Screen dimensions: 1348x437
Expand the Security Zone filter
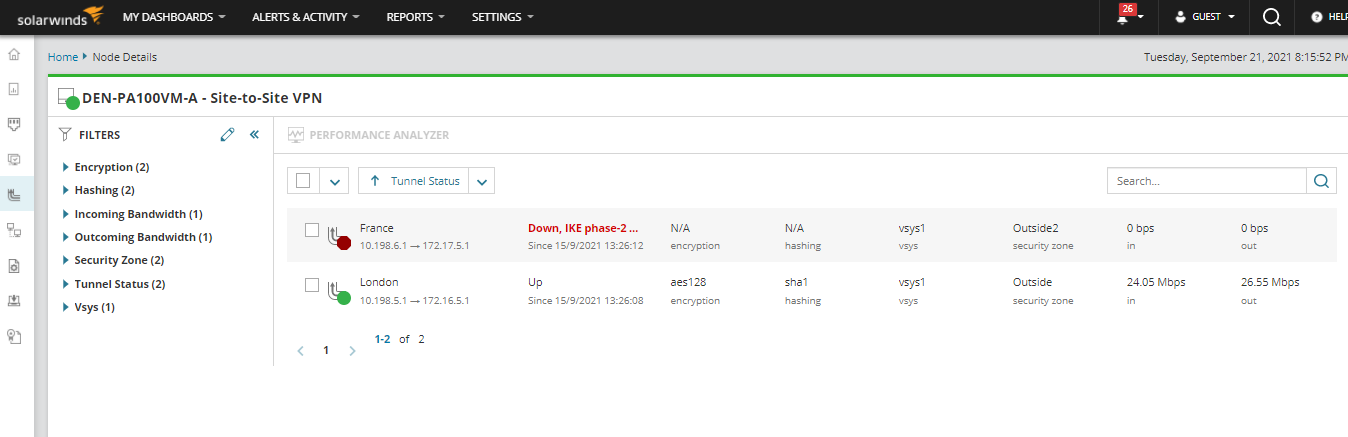tap(66, 260)
